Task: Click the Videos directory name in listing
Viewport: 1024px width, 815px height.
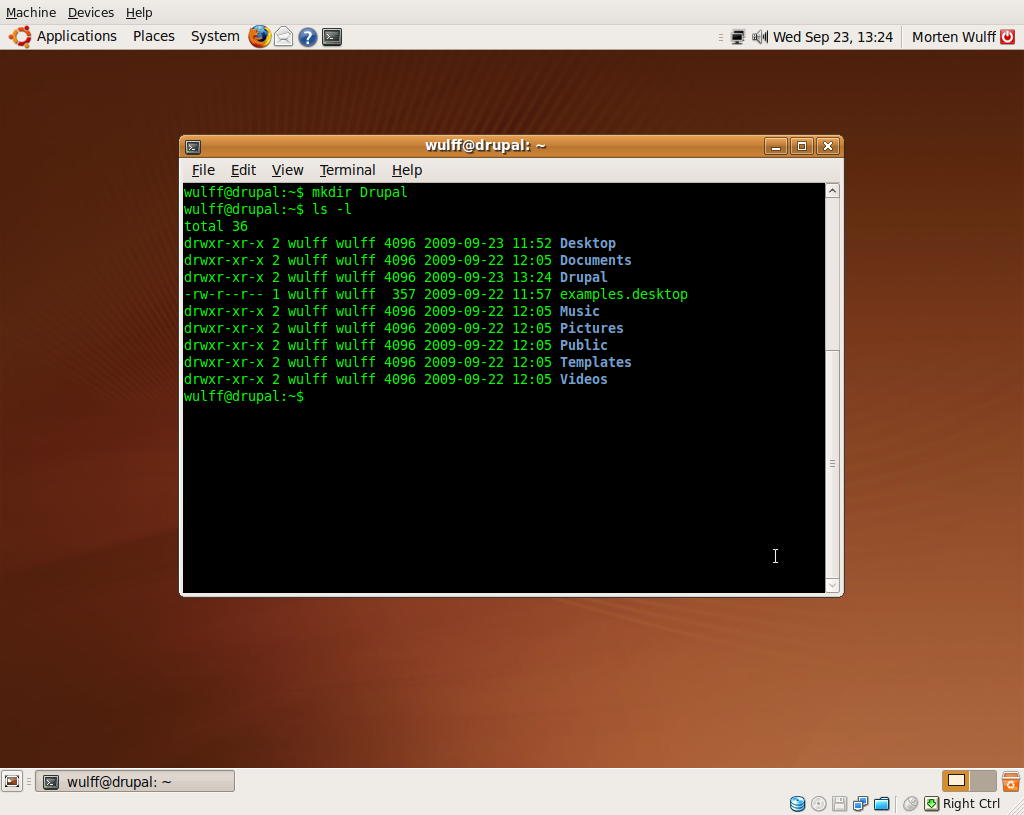Action: tap(583, 379)
